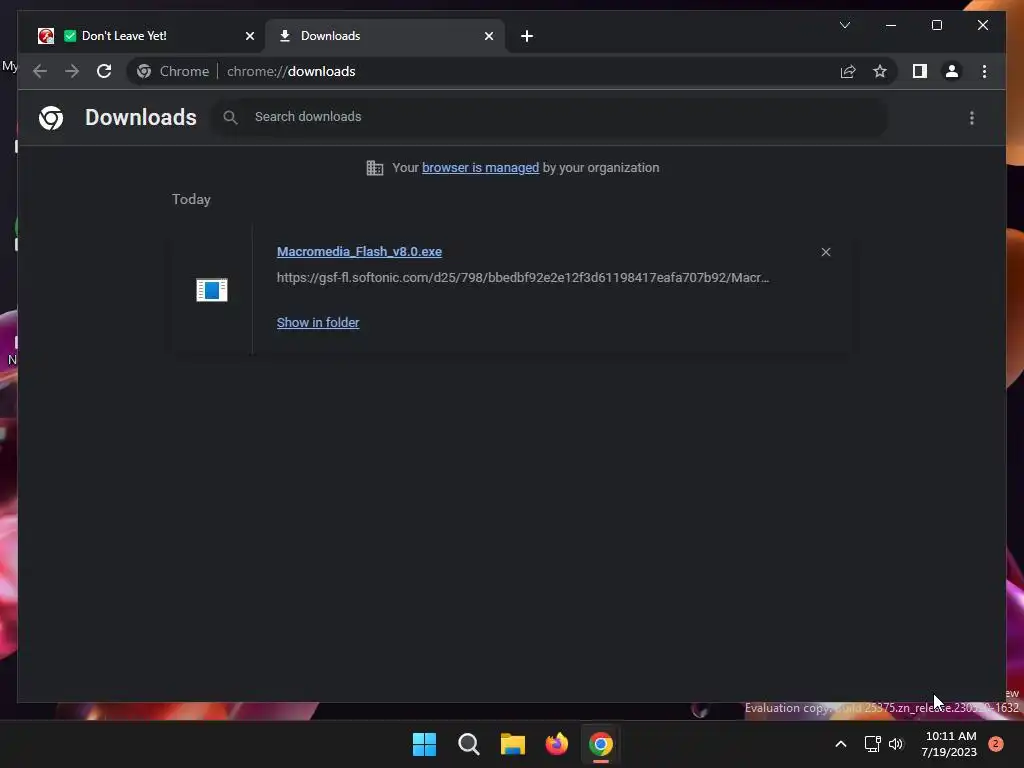Open Macromedia_Flash_v8.0.exe file link
Viewport: 1024px width, 768px height.
(x=359, y=251)
